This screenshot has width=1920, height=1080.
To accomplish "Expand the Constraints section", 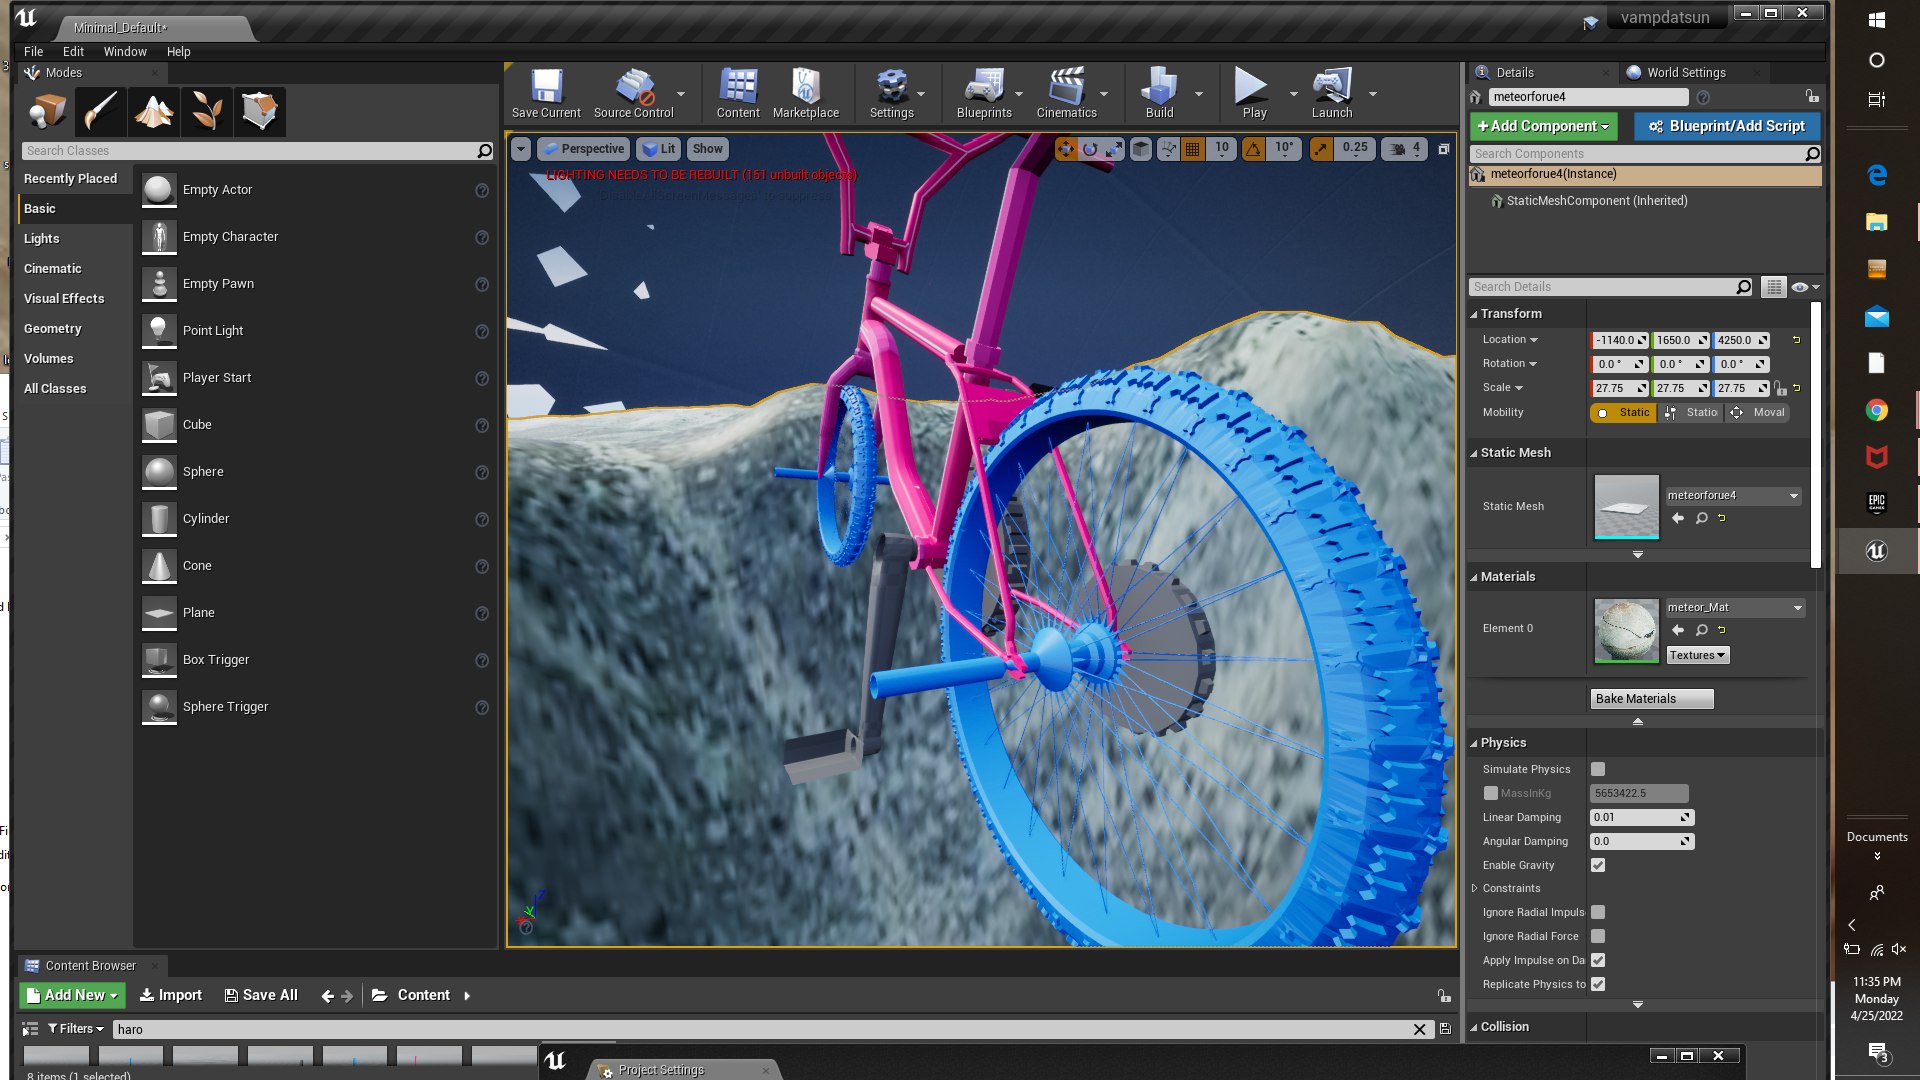I will [1474, 888].
